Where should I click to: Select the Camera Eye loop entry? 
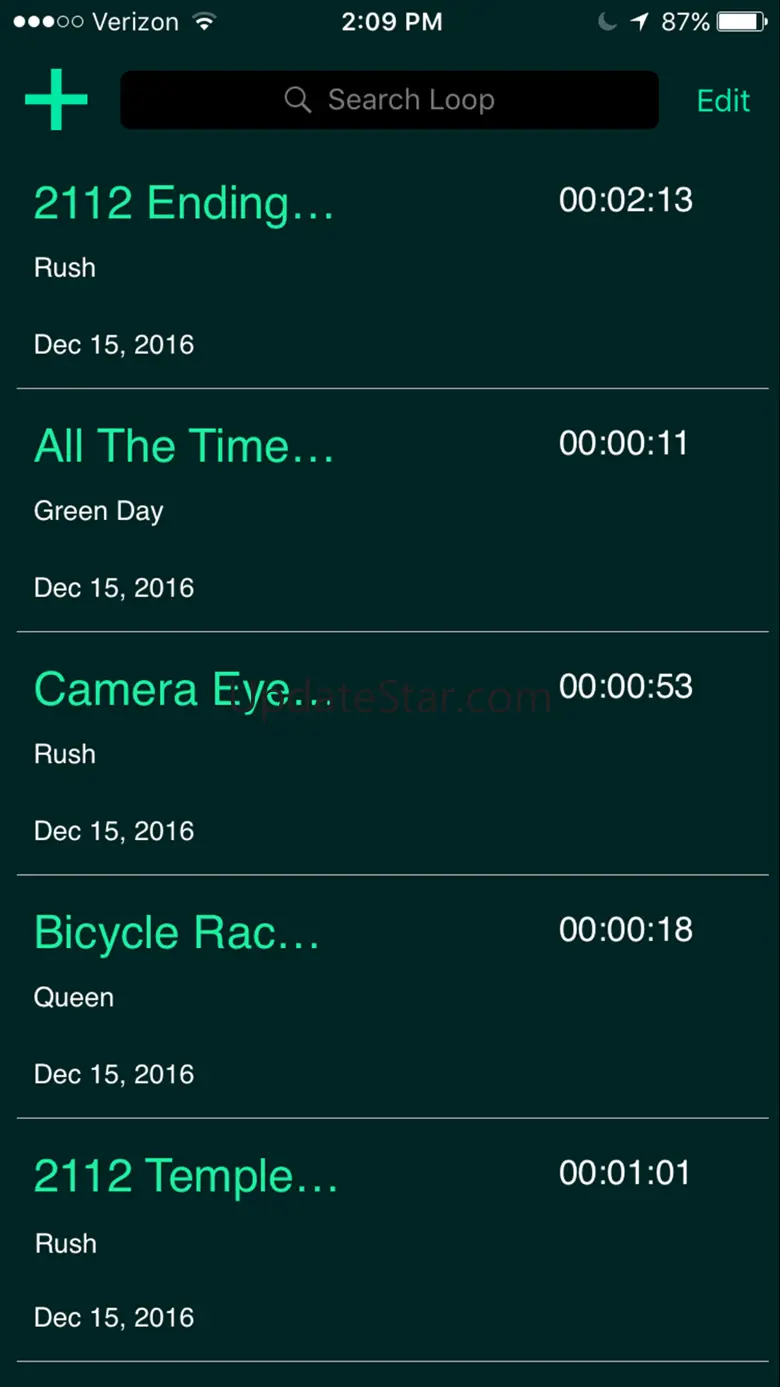(x=392, y=753)
